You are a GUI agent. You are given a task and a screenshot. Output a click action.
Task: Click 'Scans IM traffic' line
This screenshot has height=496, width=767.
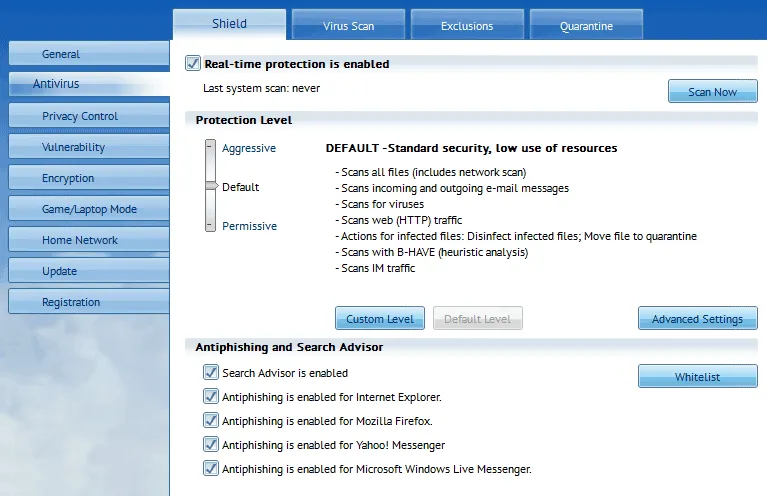tap(375, 268)
